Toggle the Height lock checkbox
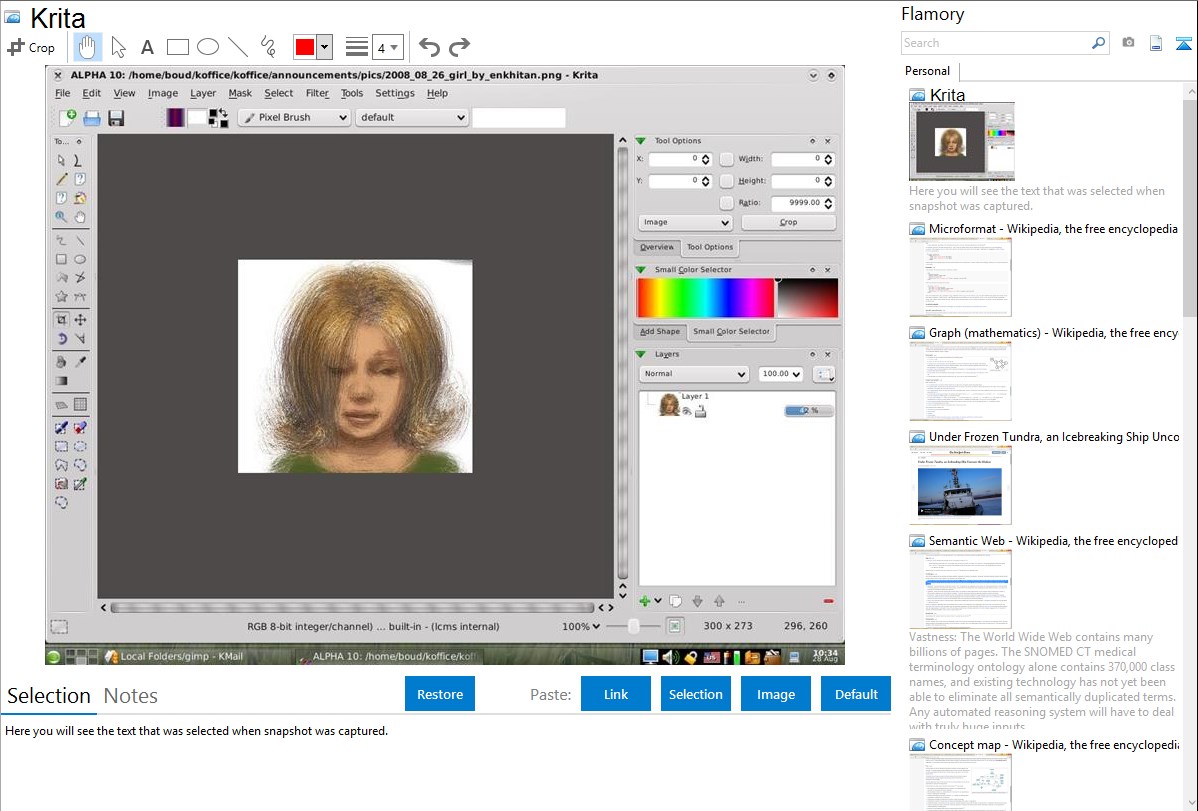The width and height of the screenshot is (1198, 811). click(x=726, y=181)
